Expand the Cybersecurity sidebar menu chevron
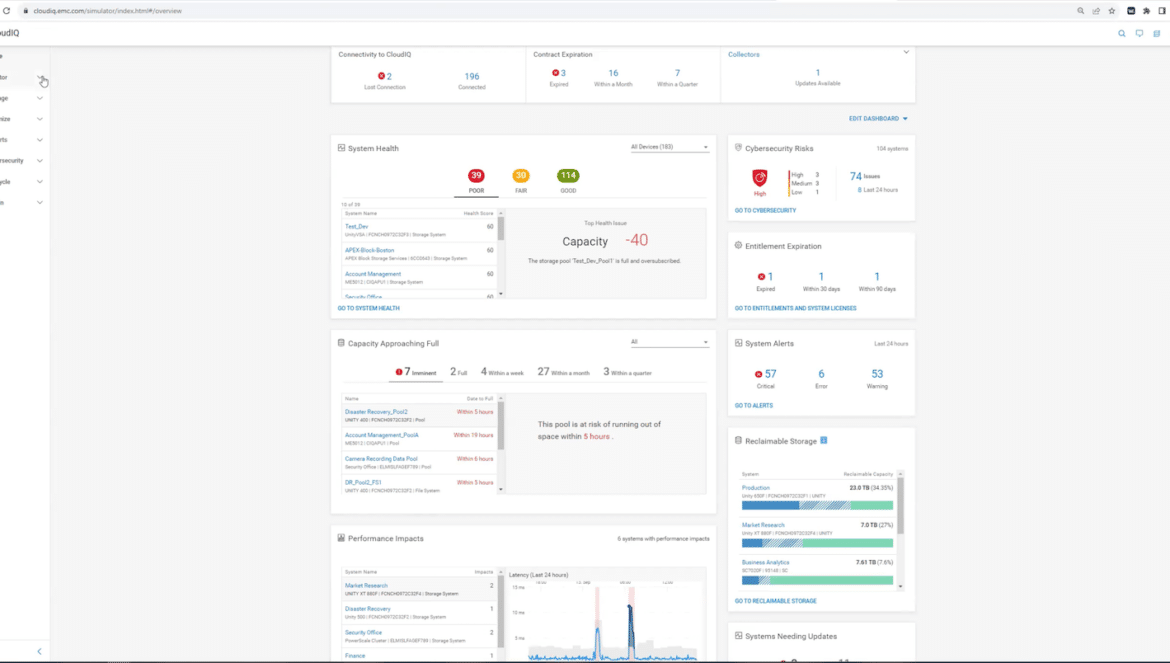This screenshot has width=1170, height=663. click(40, 161)
